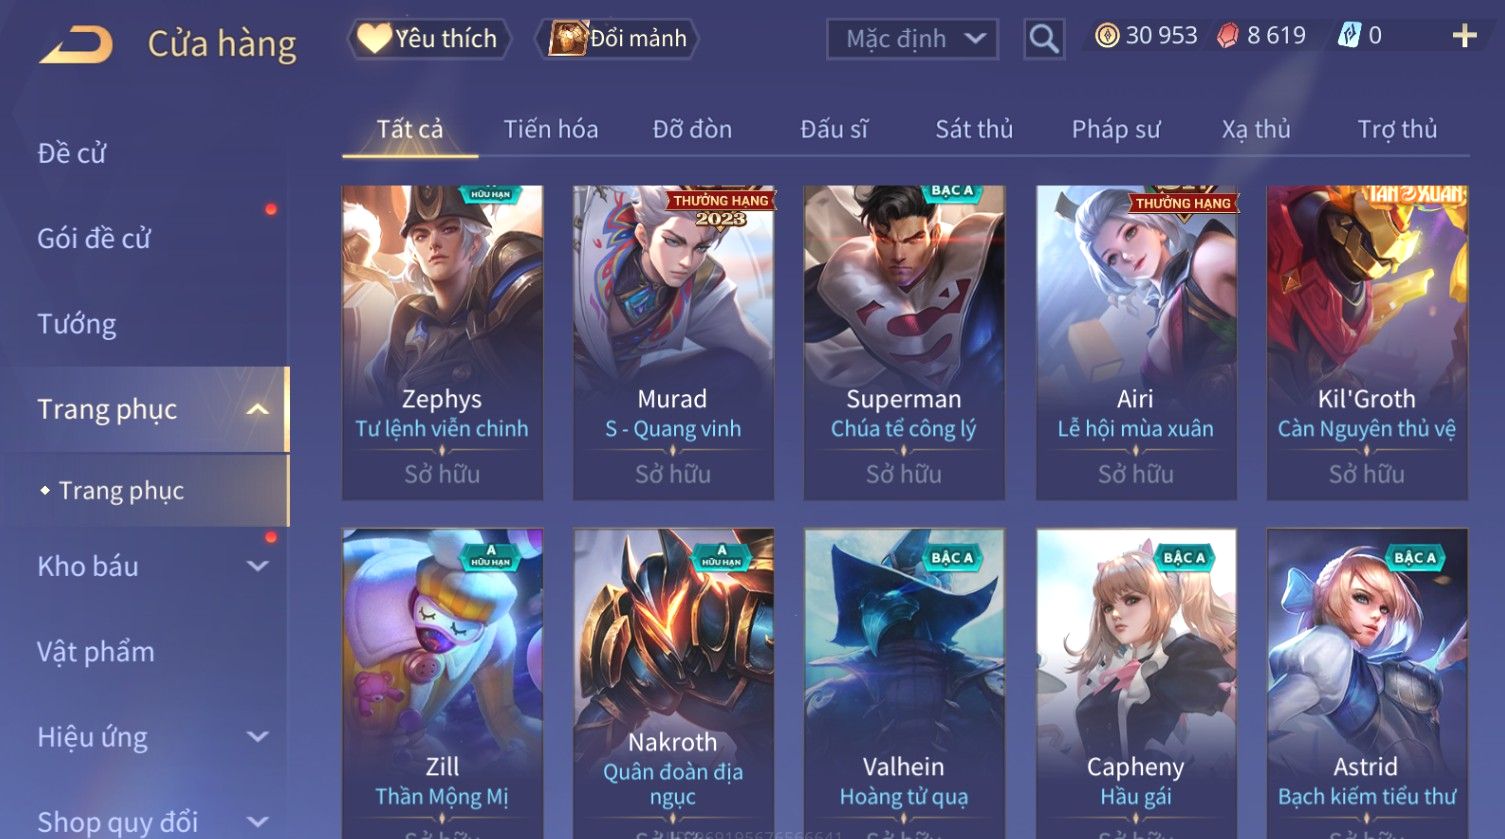Screen dimensions: 1505x839
Task: Open the Đổi mảnh chest button
Action: pos(617,39)
